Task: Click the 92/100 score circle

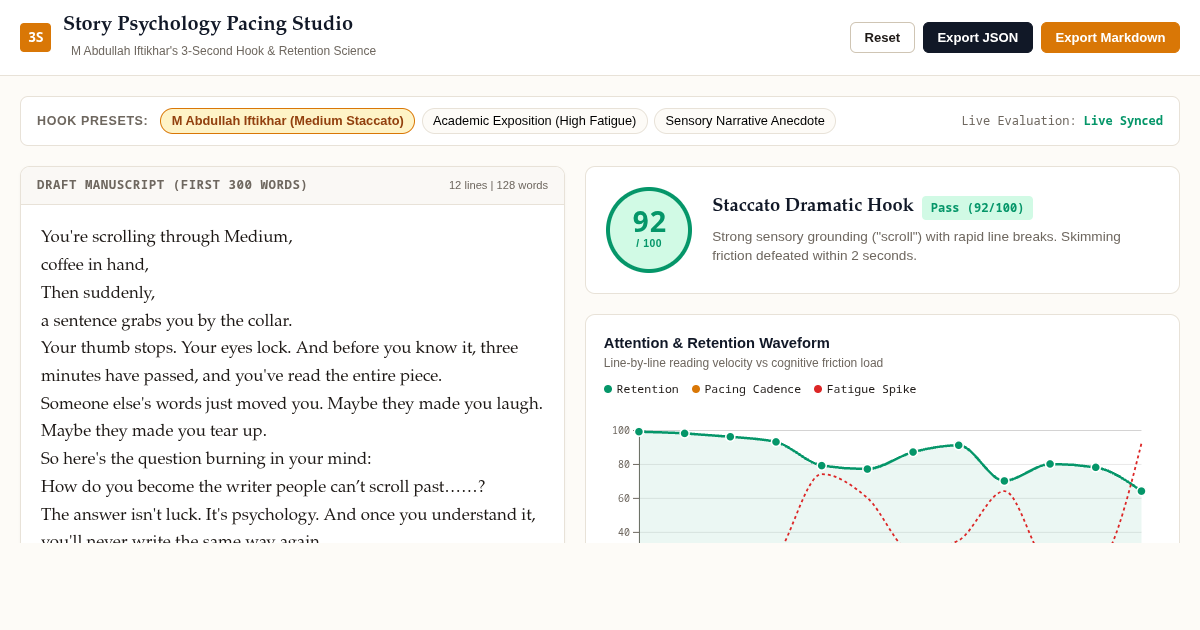Action: (x=649, y=230)
